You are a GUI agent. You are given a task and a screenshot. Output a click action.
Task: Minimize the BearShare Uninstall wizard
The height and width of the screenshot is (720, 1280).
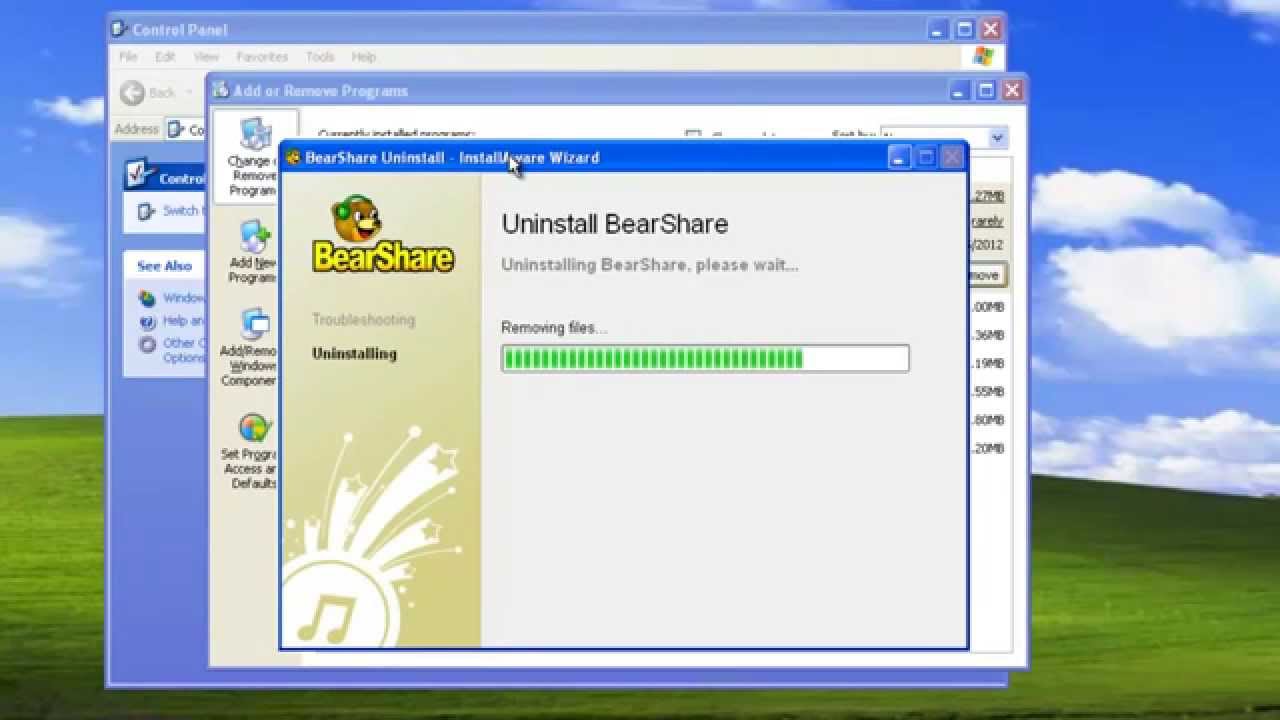click(x=900, y=157)
